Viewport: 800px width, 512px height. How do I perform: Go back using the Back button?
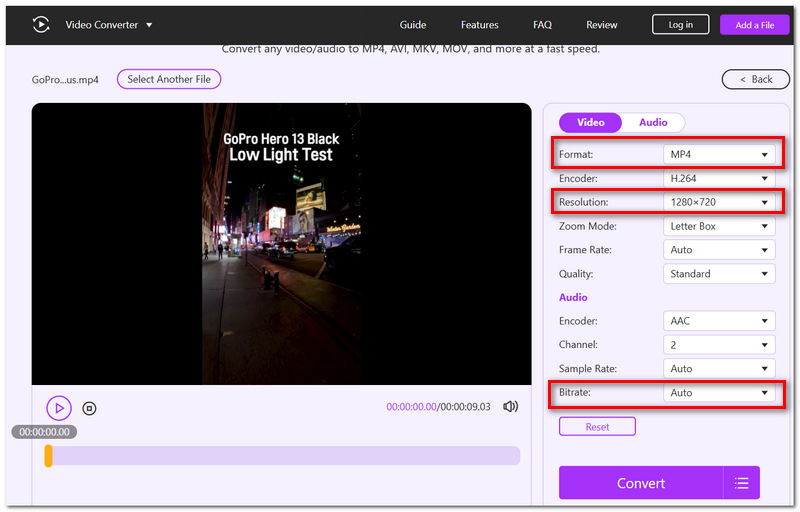[756, 79]
